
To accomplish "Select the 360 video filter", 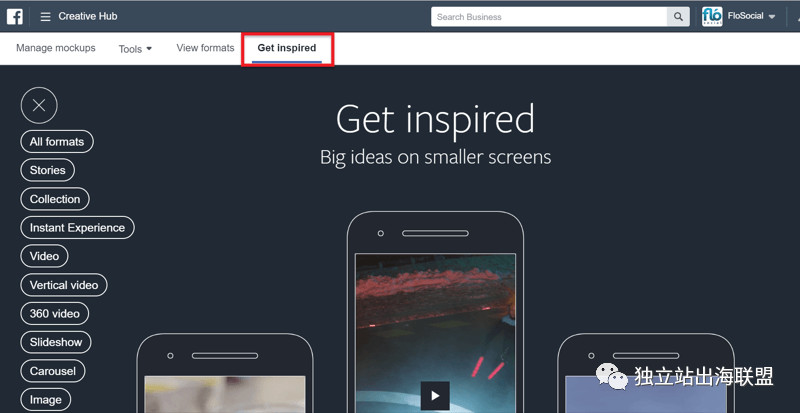I will [x=55, y=313].
